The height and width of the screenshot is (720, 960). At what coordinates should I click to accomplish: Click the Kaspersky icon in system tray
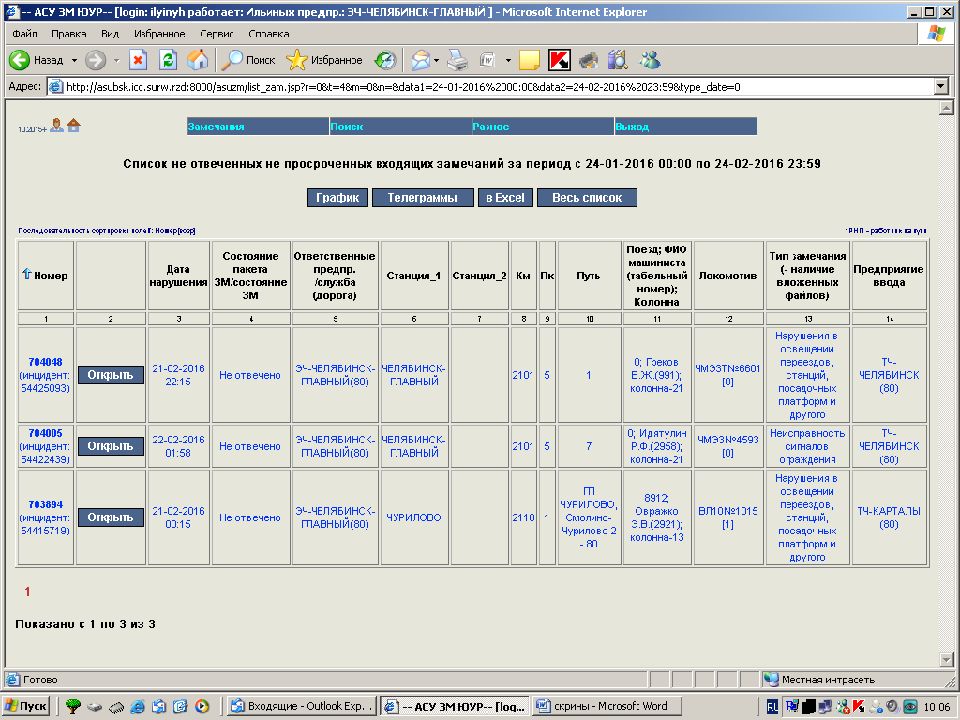tap(858, 707)
